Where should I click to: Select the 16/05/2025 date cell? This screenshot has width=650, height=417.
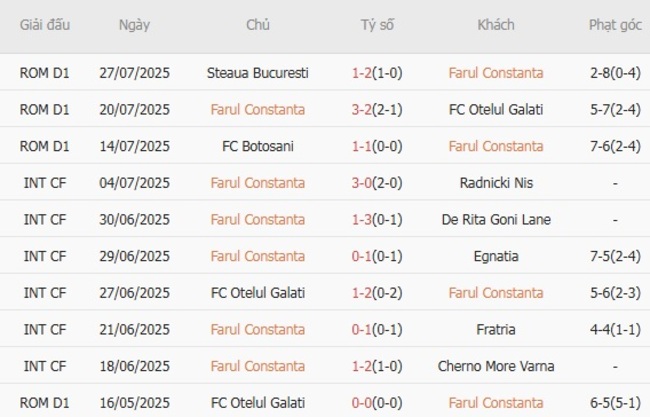click(134, 403)
